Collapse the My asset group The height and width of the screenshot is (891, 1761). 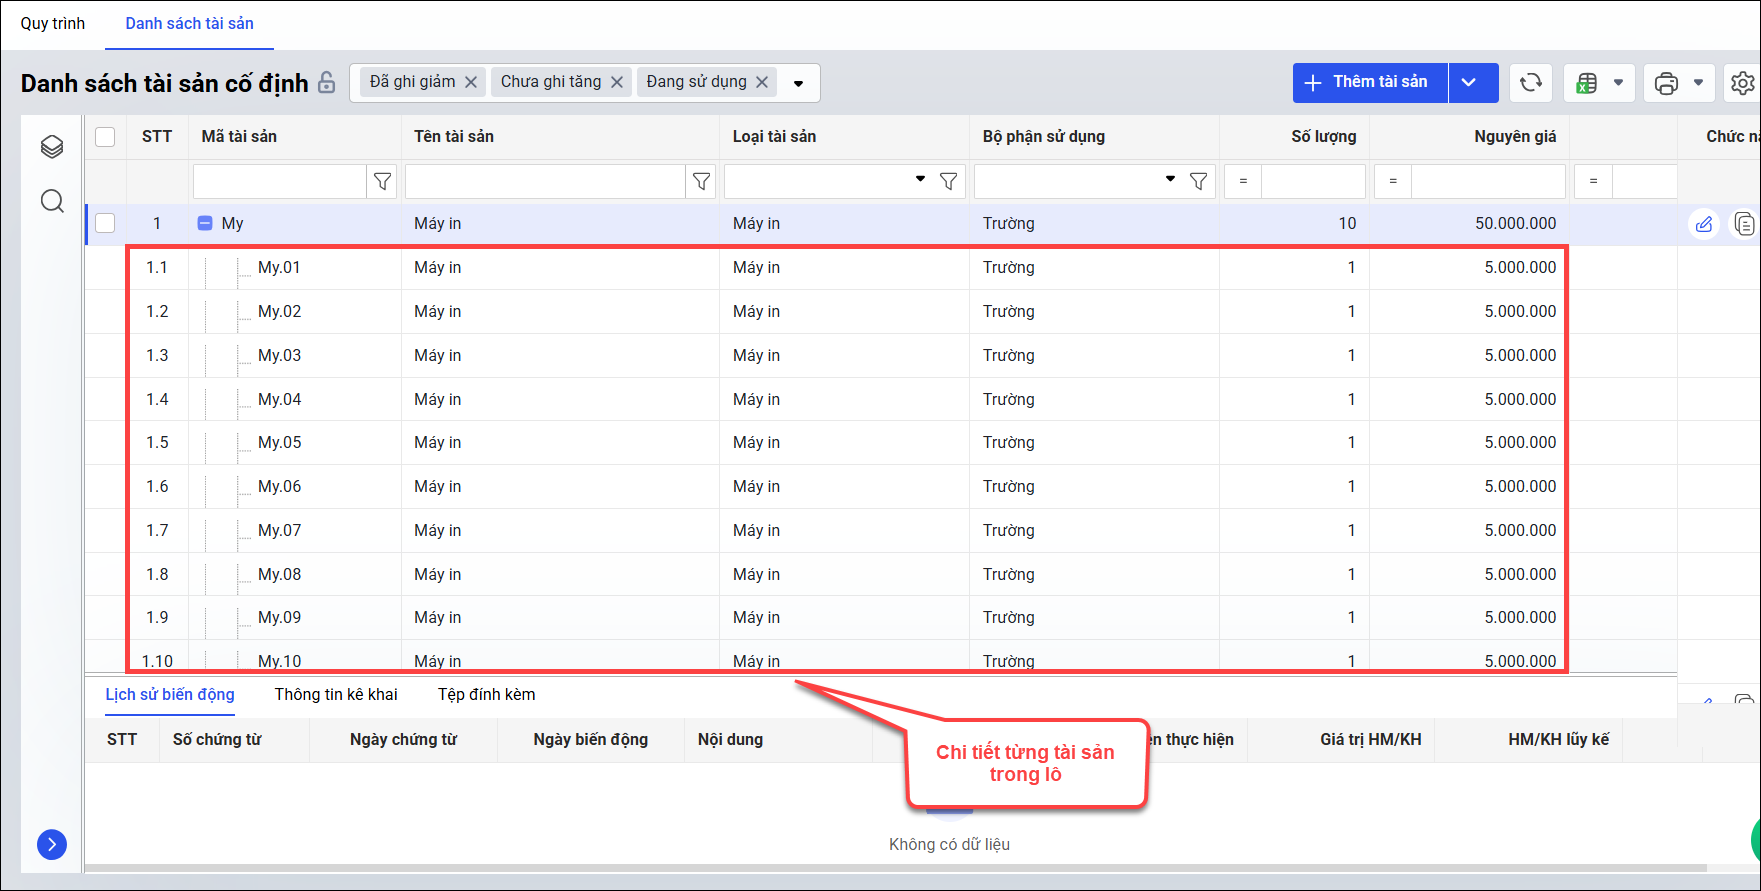(205, 224)
